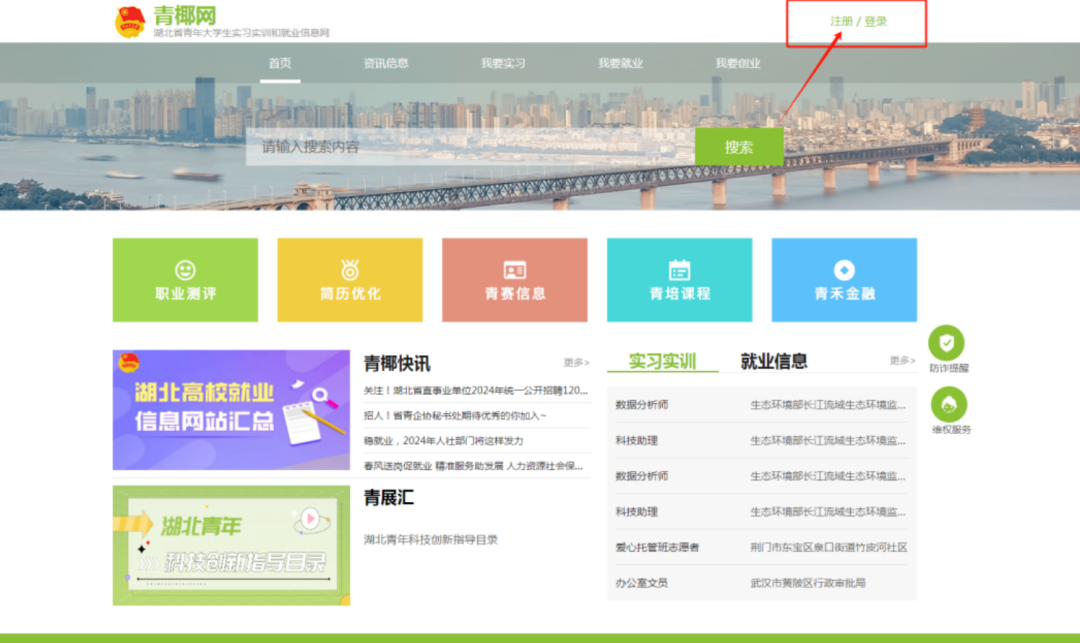Open the 湖北高校就业信息网站汇总 banner
Image resolution: width=1080 pixels, height=643 pixels.
[231, 410]
